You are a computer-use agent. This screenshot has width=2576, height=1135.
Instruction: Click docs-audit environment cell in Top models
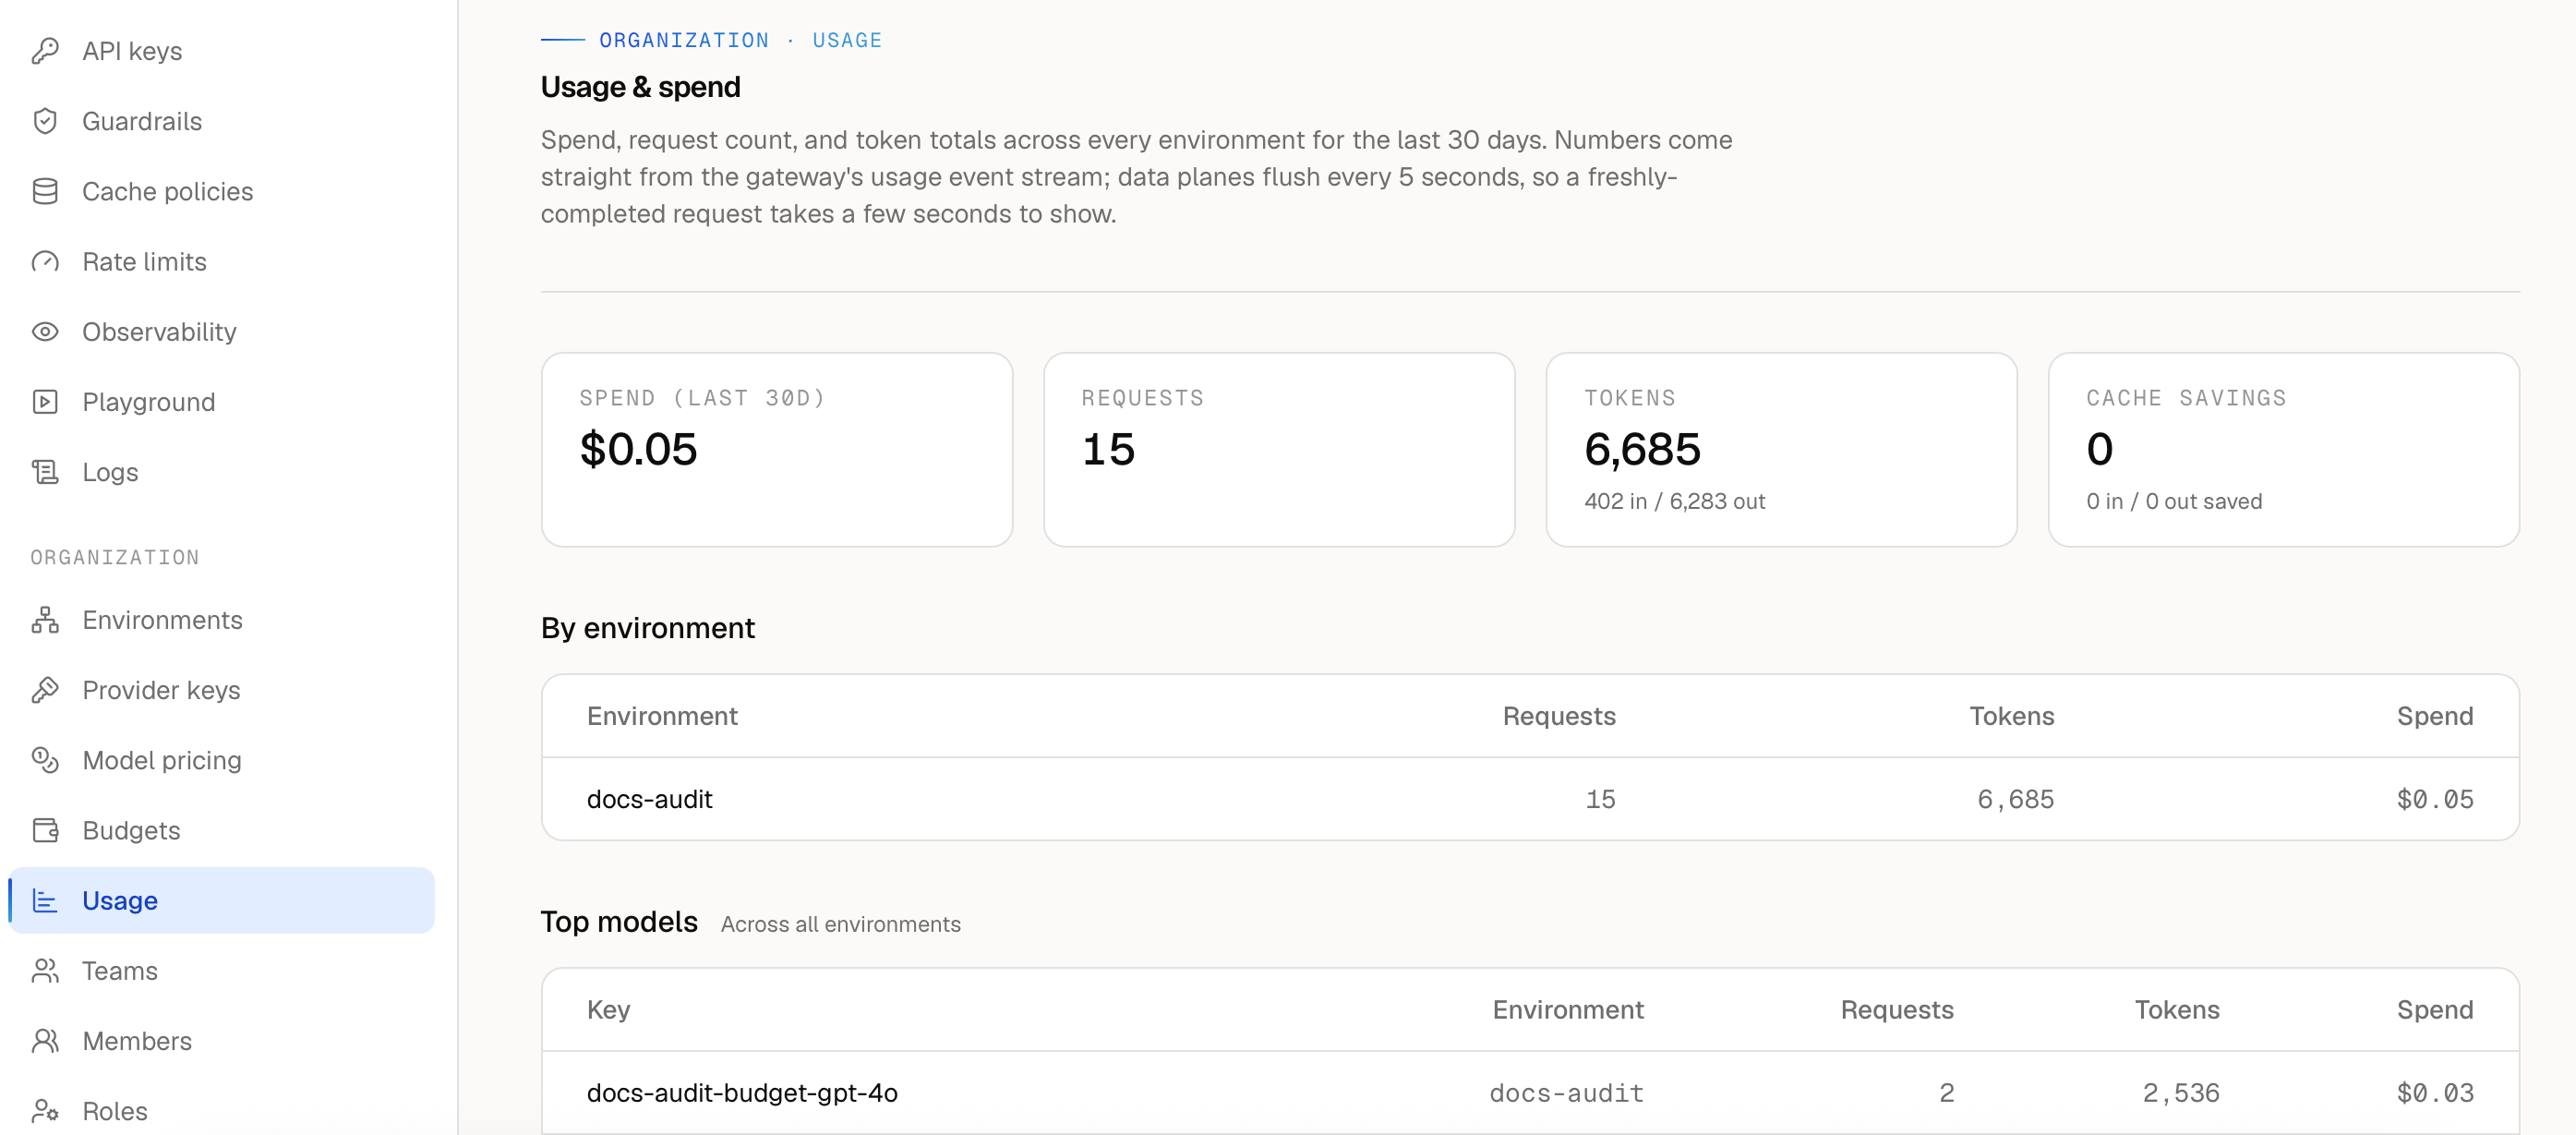[1567, 1092]
